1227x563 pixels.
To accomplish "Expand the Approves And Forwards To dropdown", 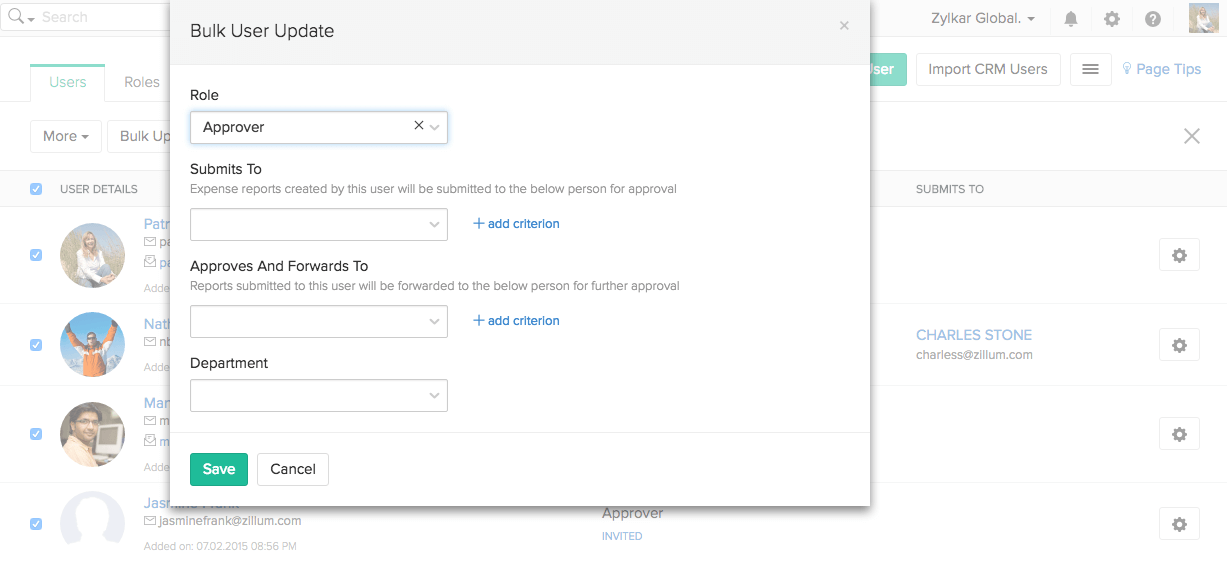I will coord(319,322).
